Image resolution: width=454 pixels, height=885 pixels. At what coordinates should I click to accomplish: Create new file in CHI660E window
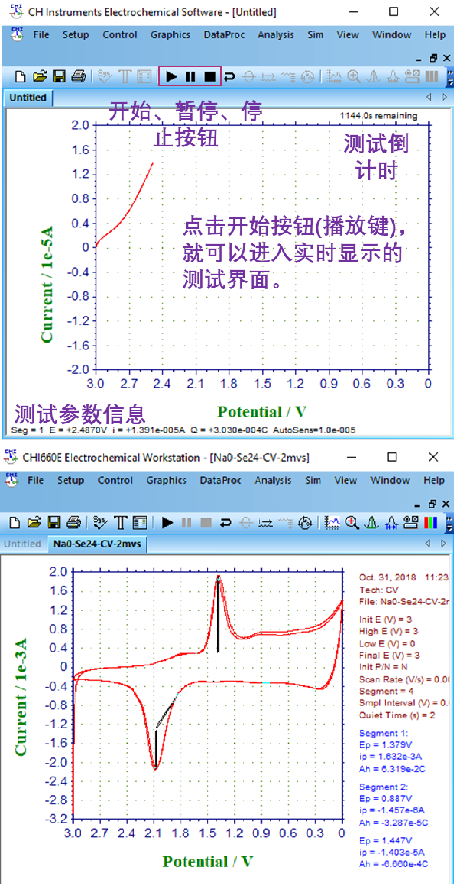(x=17, y=523)
